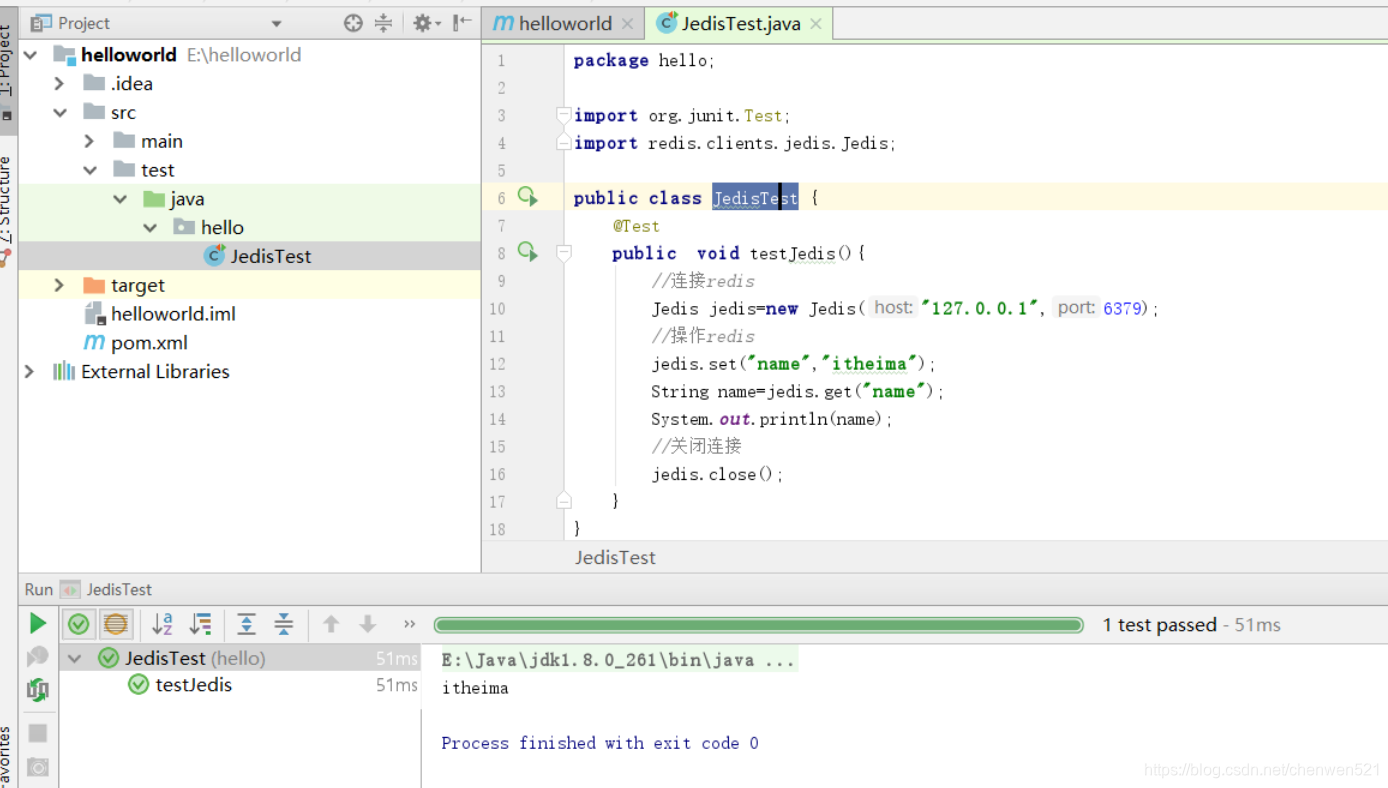Click the run gutter icon beside testJedis method

tap(528, 252)
